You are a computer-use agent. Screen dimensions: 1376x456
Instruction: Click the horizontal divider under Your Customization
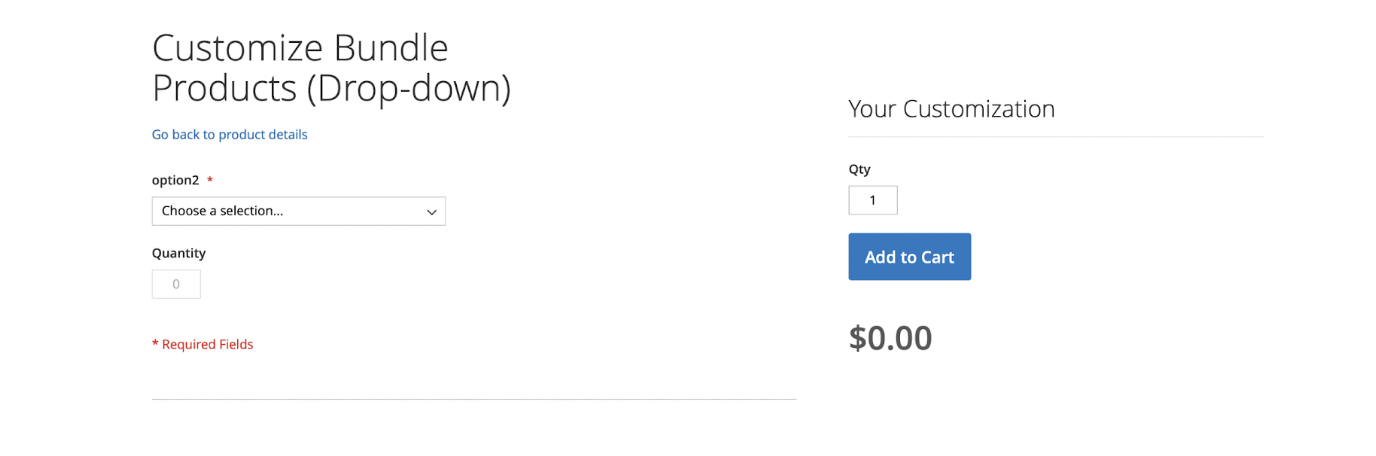click(1056, 136)
